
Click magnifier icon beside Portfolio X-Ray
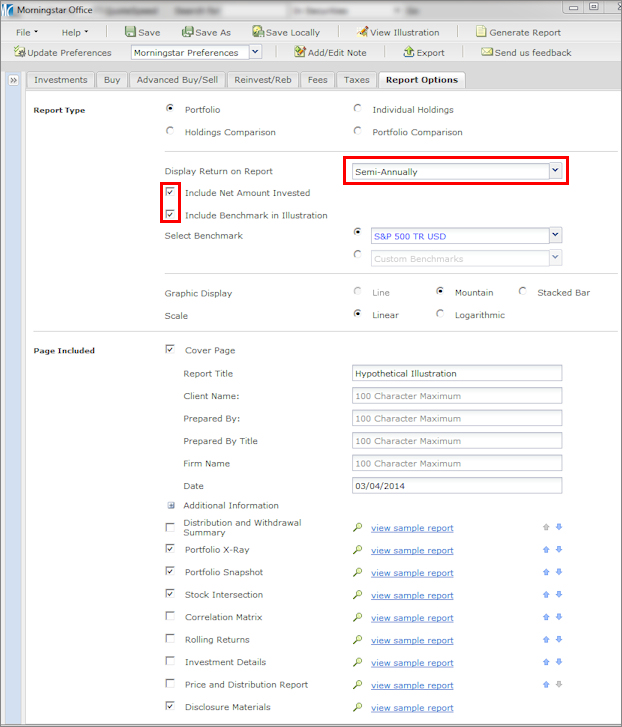tap(356, 550)
